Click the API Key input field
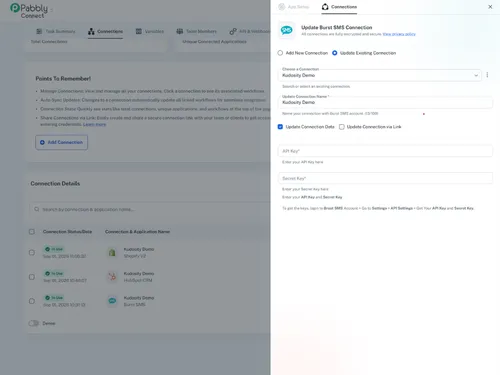 tap(385, 151)
